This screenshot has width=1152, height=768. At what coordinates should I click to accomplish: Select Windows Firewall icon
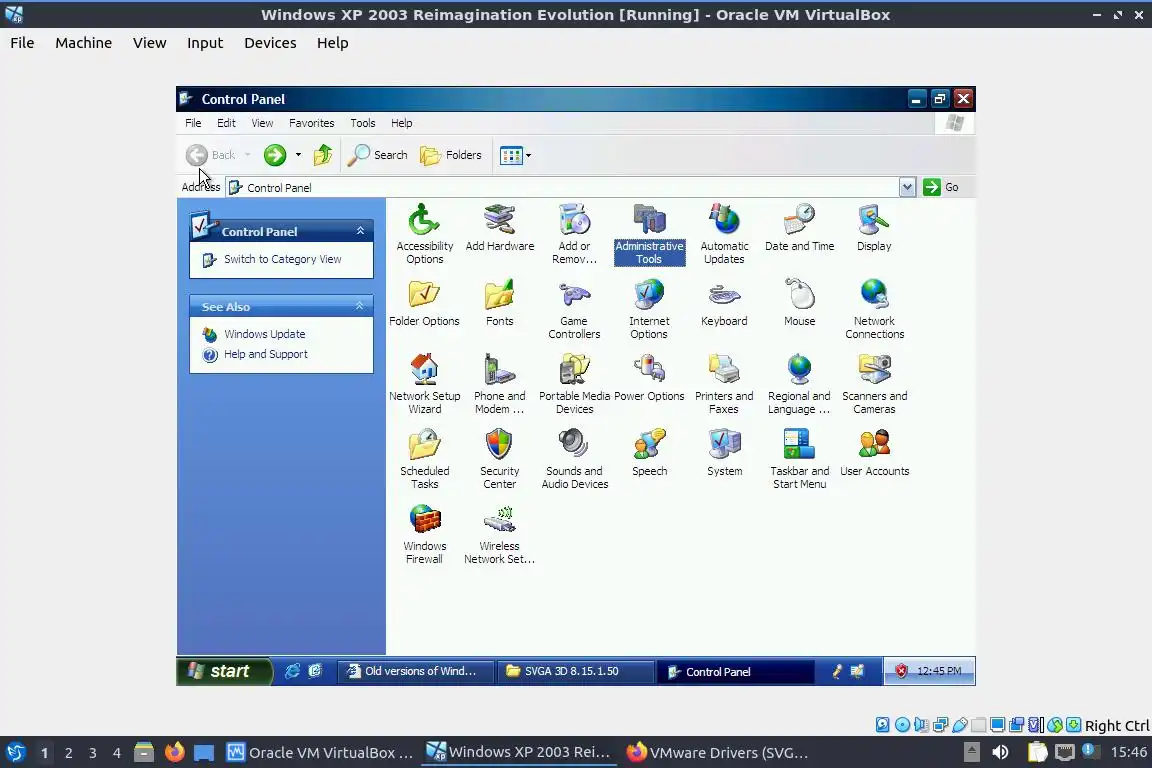425,534
